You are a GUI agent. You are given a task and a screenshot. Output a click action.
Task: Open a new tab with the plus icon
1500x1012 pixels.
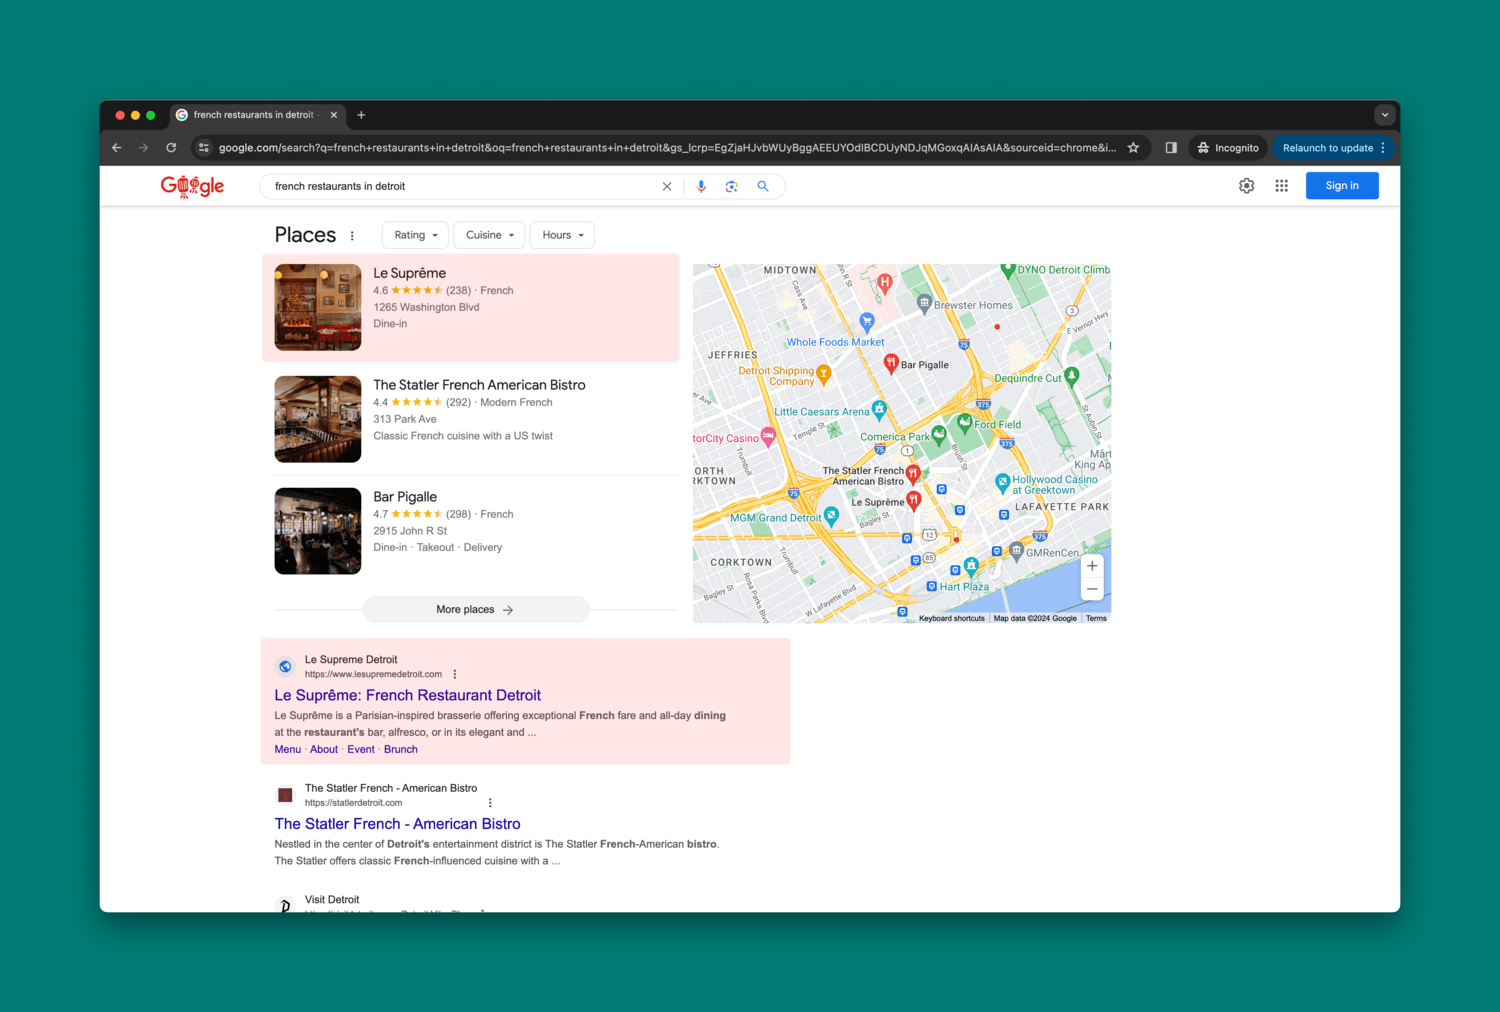[361, 115]
